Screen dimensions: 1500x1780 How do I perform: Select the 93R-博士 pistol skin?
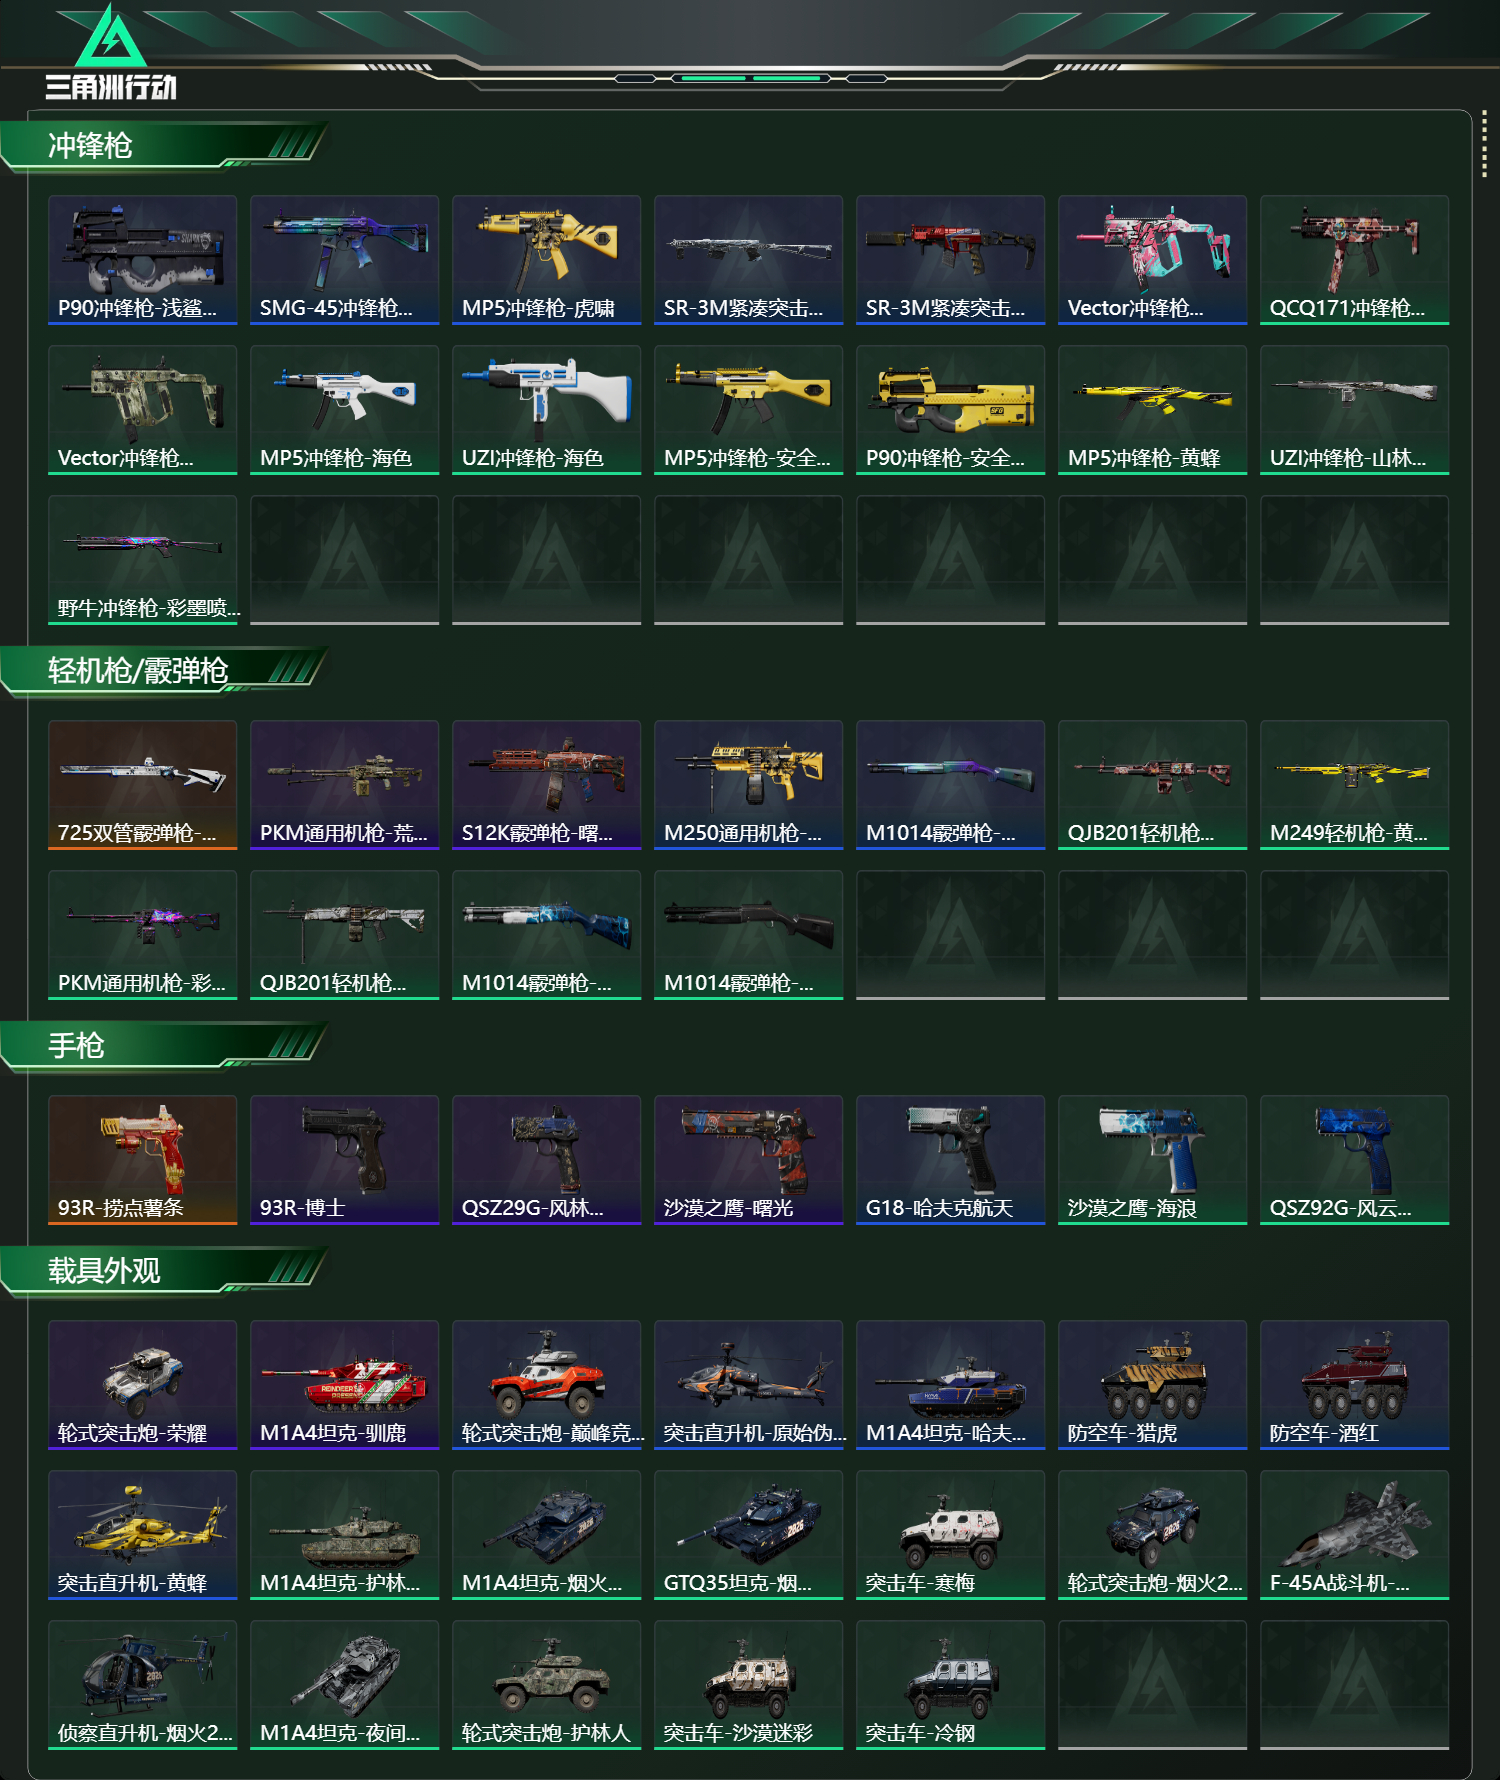(x=344, y=1160)
